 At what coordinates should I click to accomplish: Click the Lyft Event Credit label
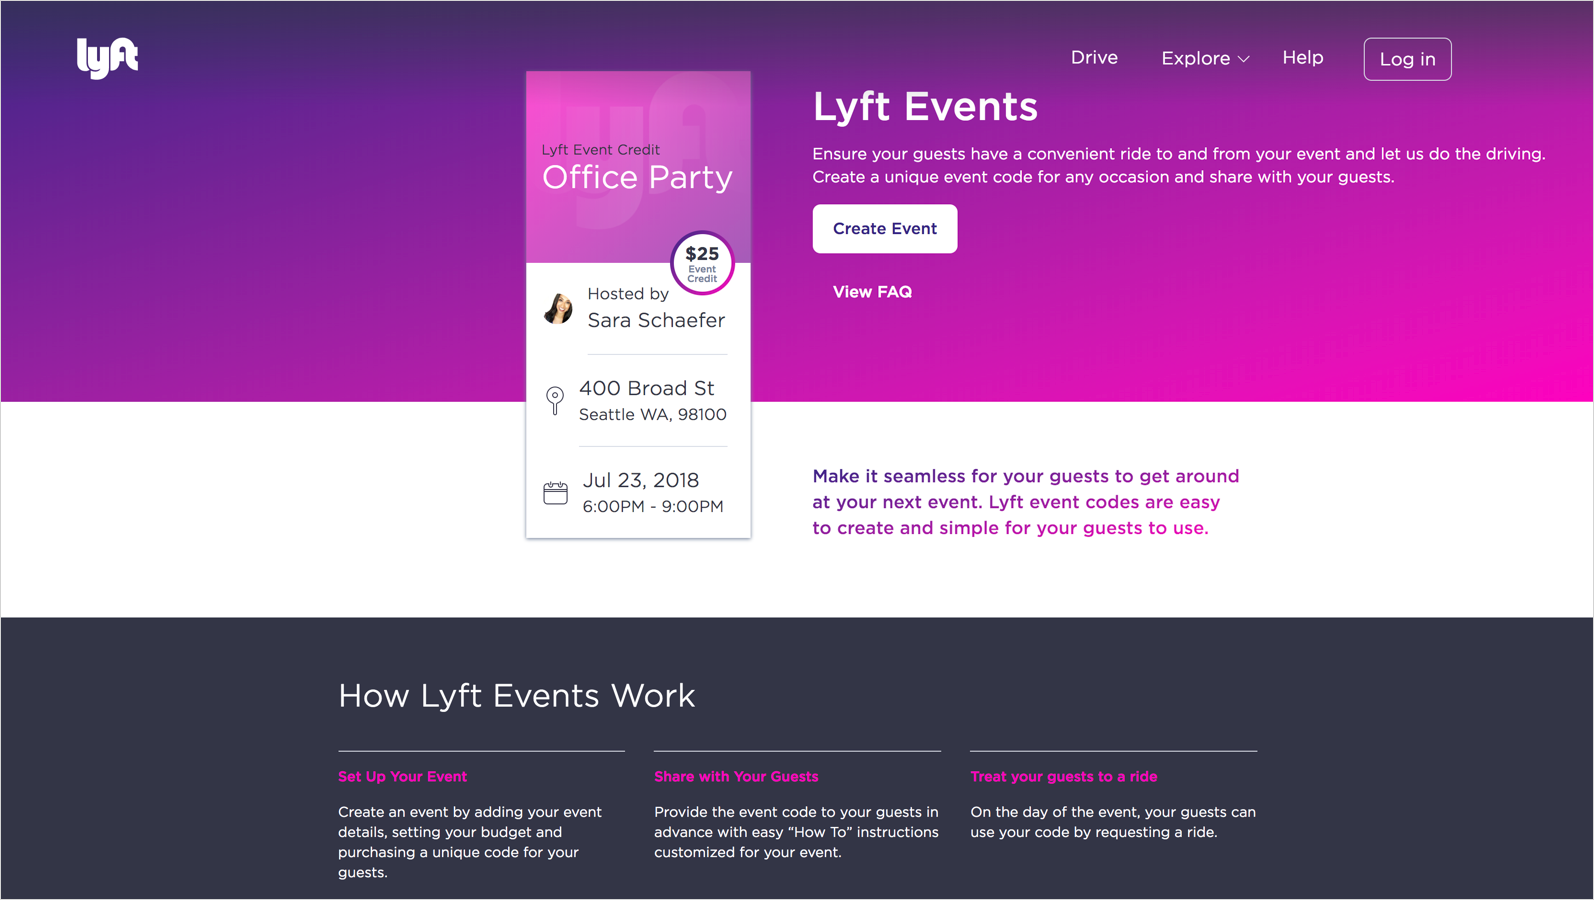click(x=601, y=150)
